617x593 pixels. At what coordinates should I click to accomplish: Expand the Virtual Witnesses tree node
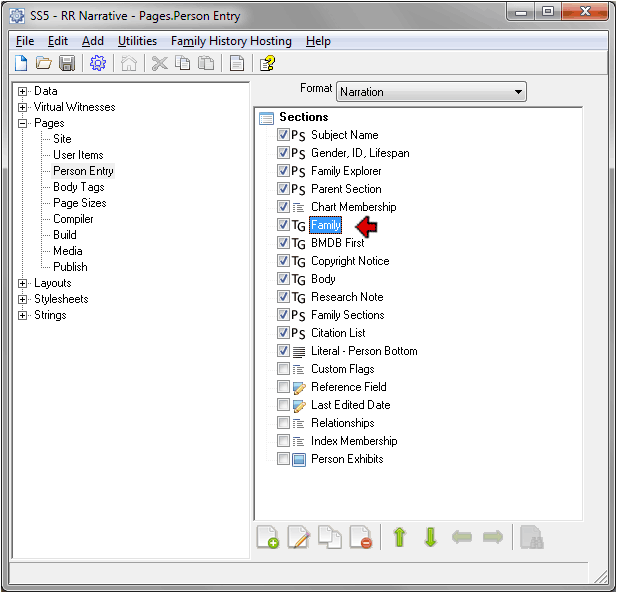22,107
